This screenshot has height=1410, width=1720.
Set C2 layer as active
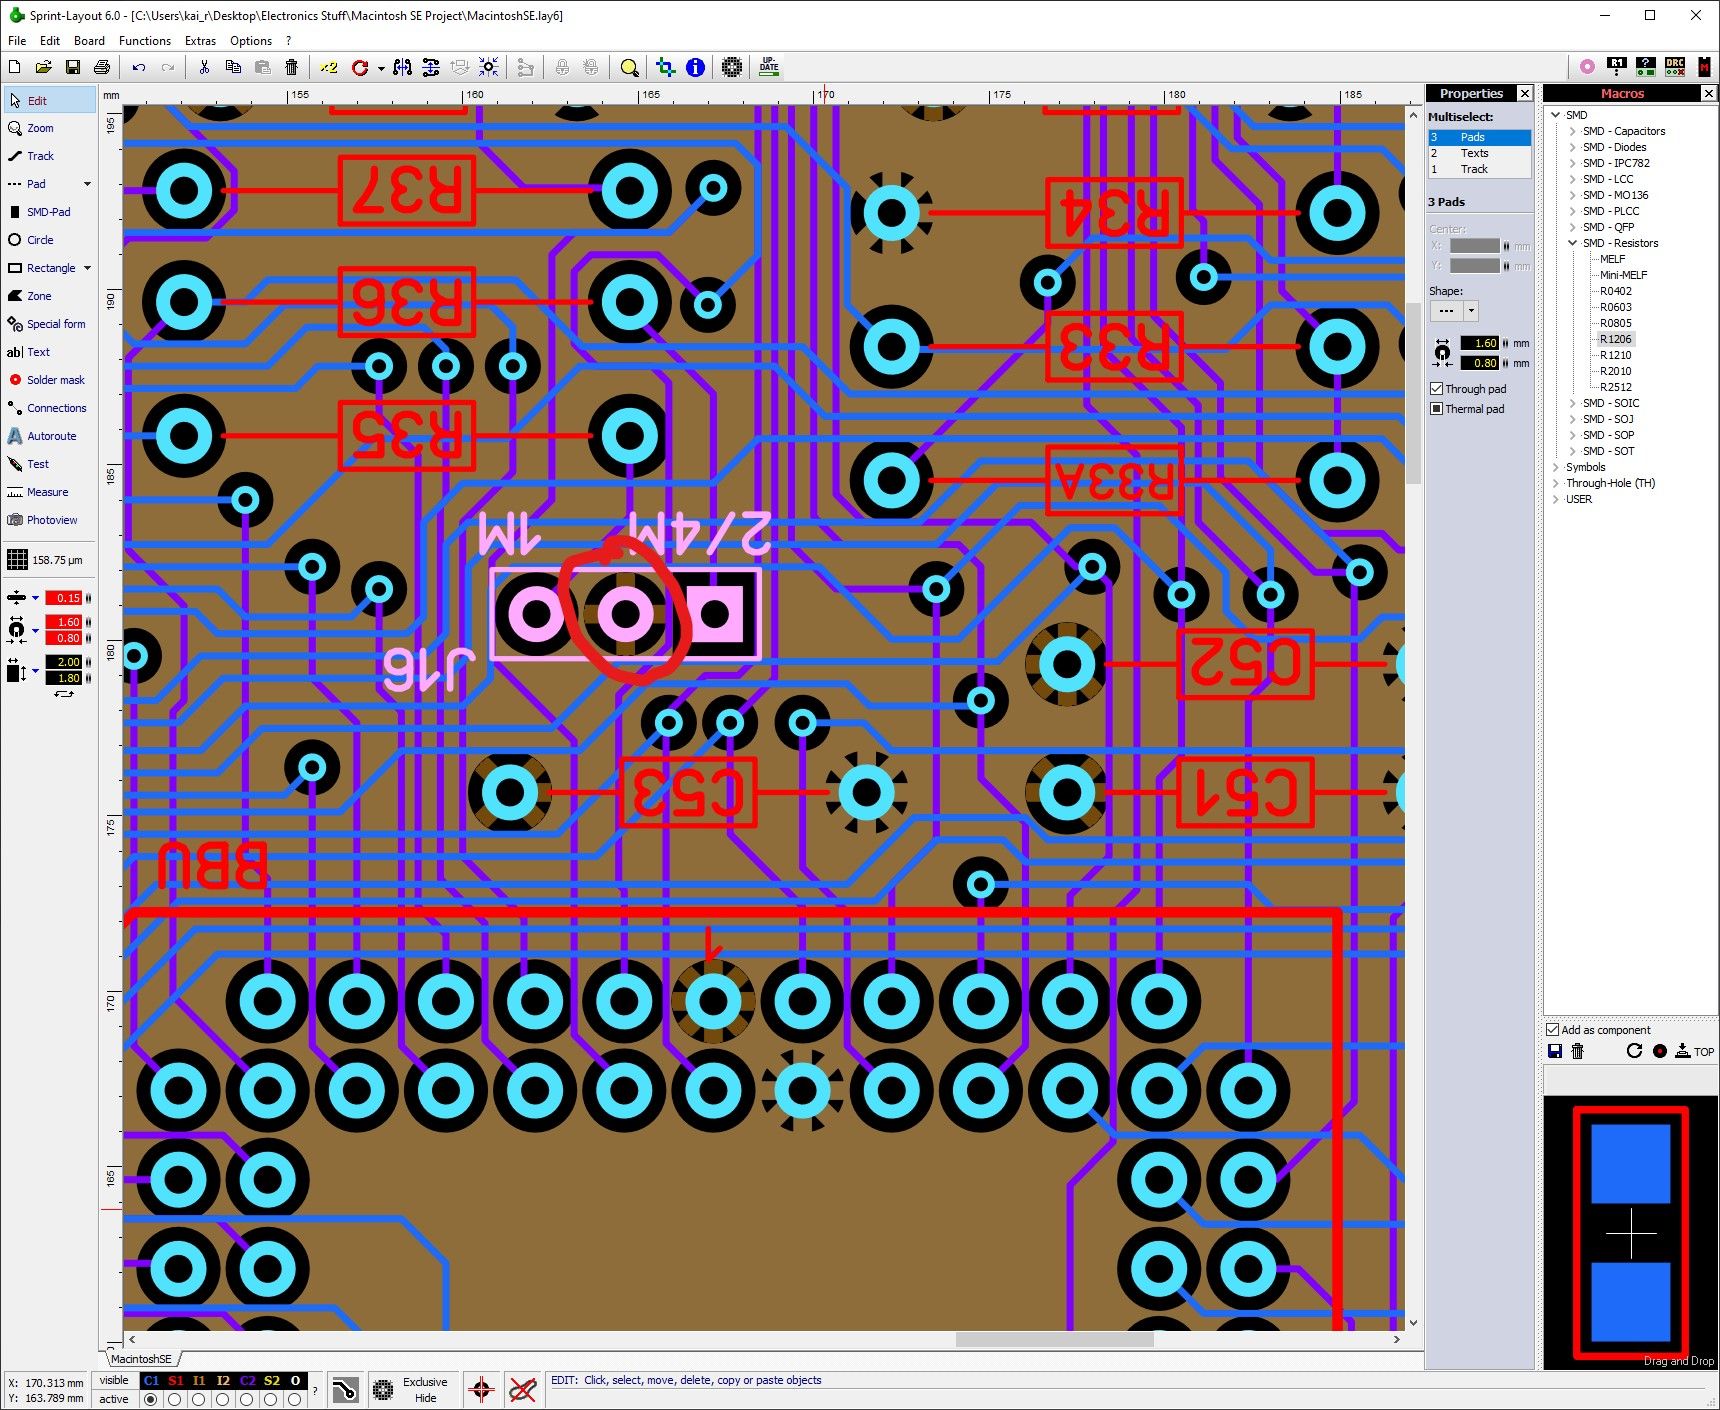click(247, 1399)
